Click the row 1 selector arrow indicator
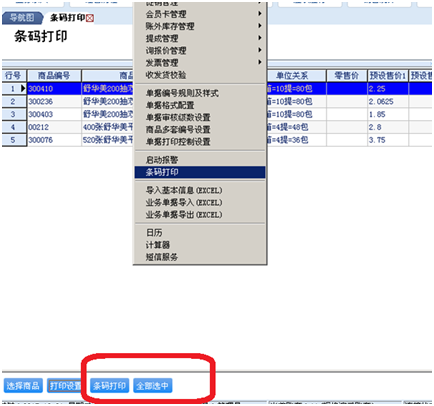Screen dimensions: 434x406 (x=23, y=89)
